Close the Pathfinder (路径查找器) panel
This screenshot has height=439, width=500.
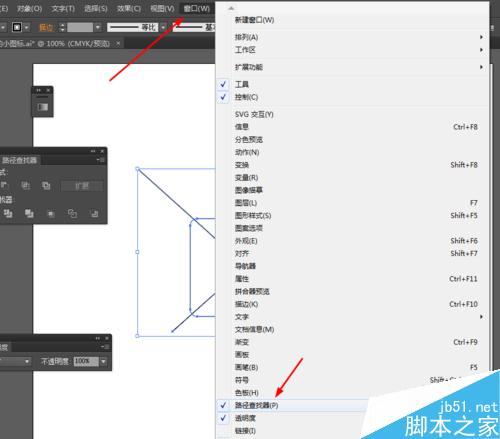102,151
